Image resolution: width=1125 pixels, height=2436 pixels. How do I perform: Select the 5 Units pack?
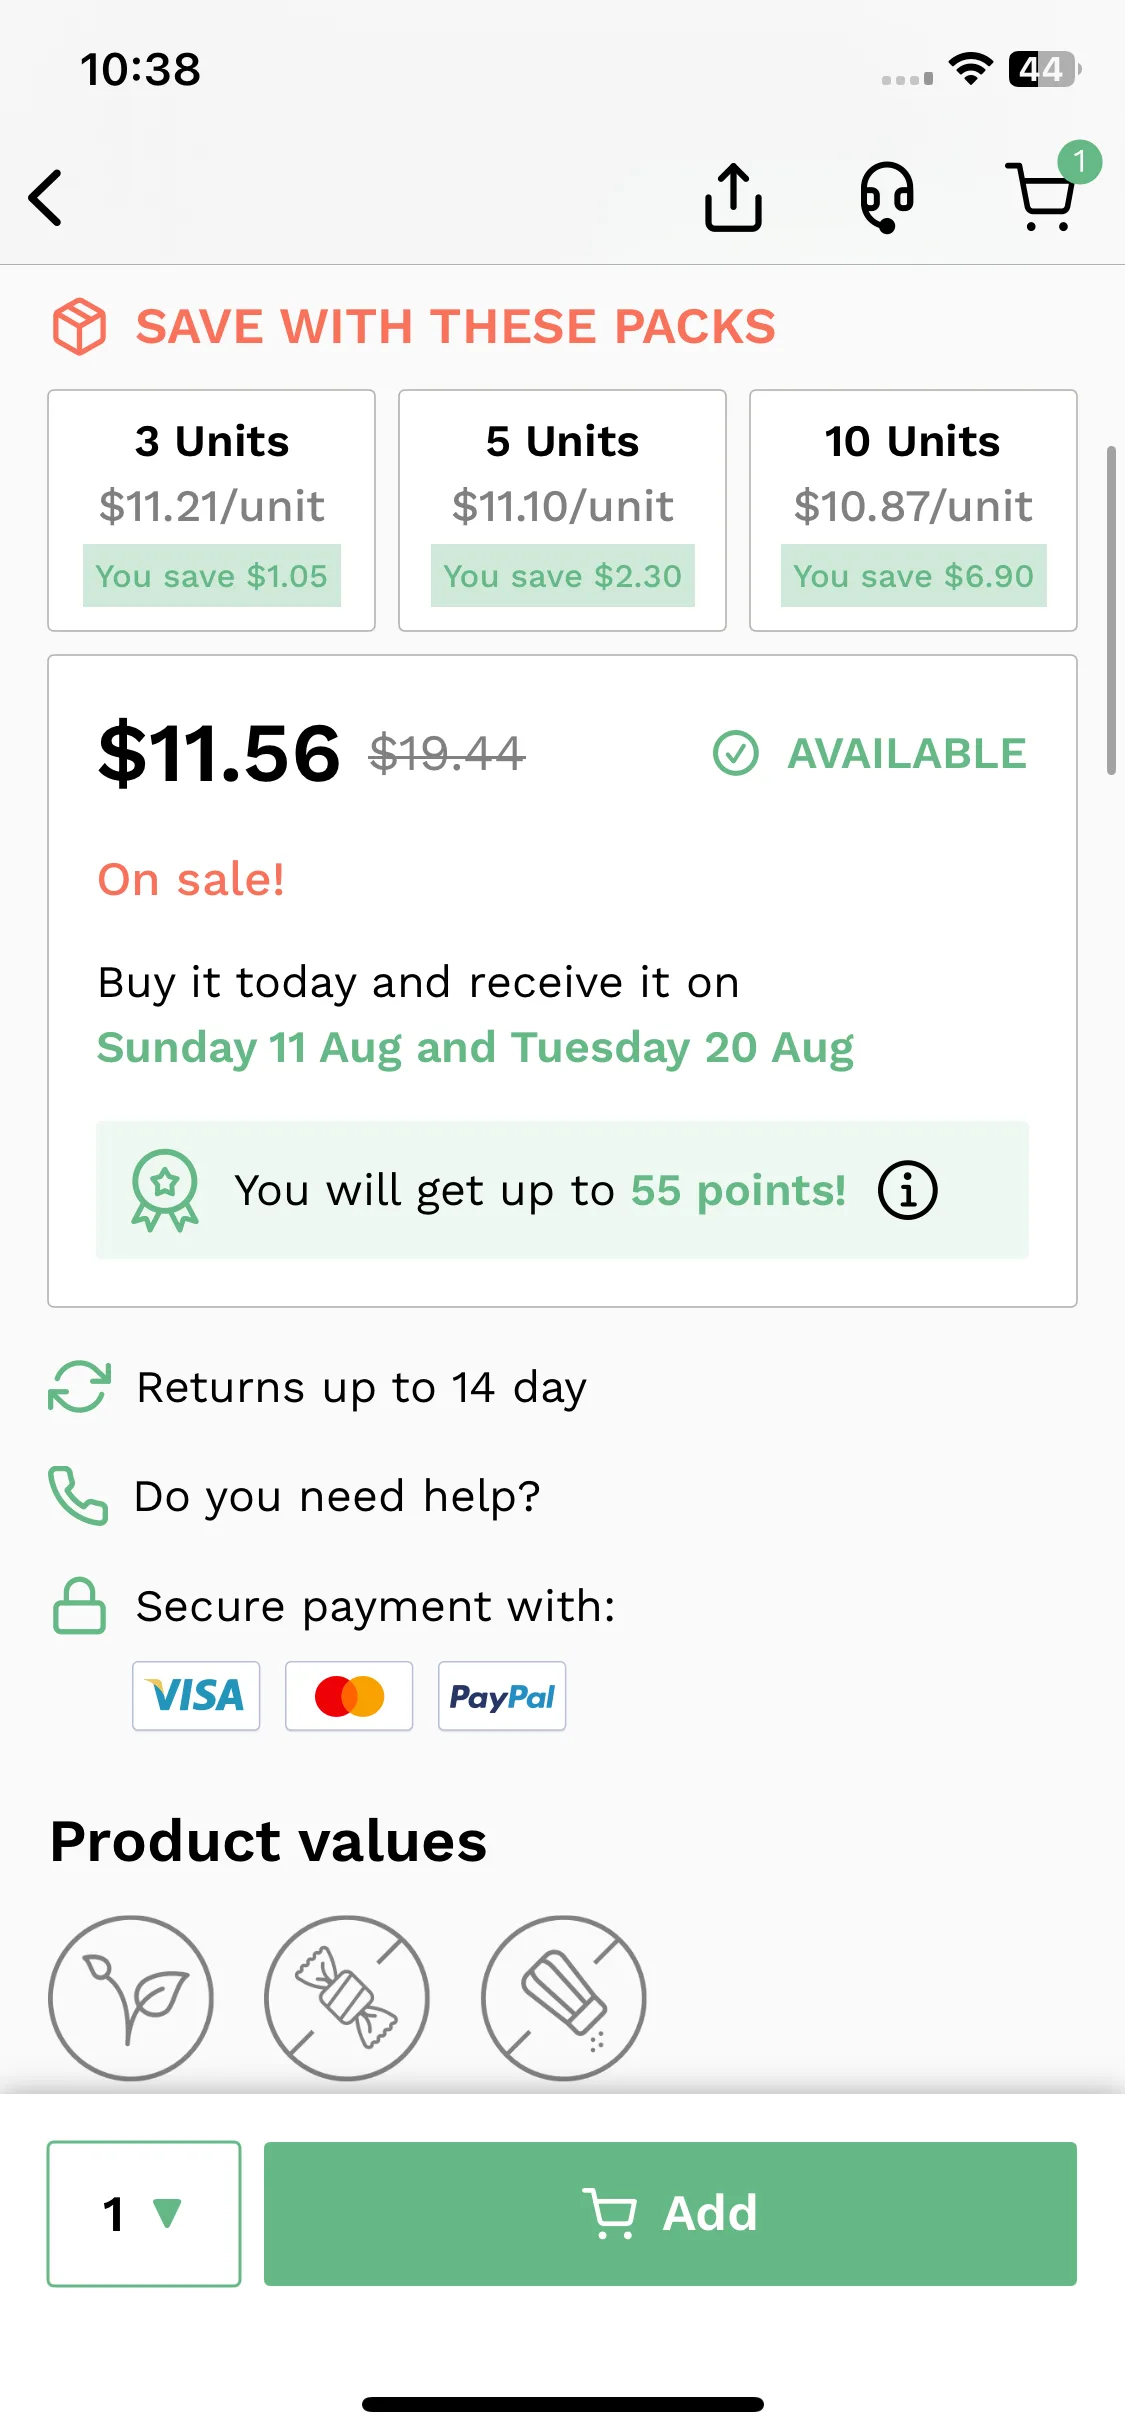562,510
